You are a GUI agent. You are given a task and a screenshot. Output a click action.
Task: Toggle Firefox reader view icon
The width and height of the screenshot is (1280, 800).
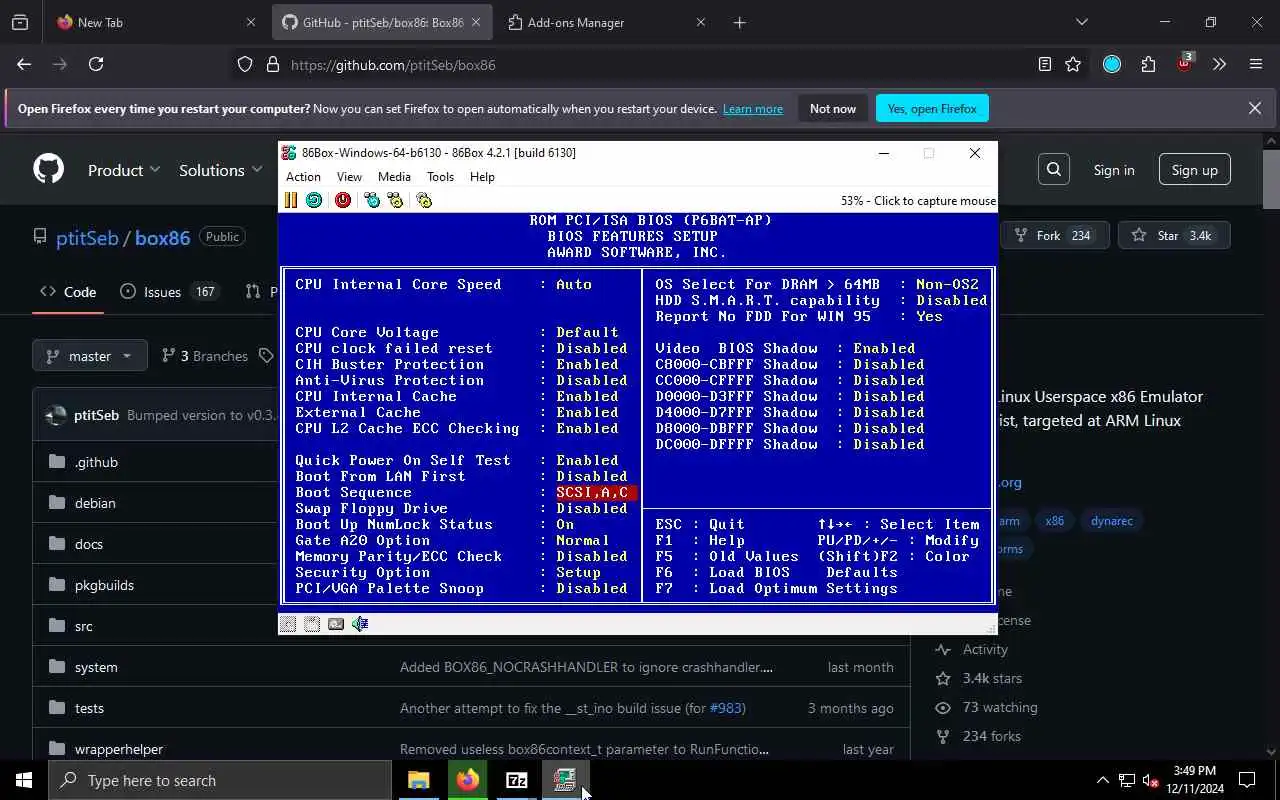click(x=1044, y=64)
